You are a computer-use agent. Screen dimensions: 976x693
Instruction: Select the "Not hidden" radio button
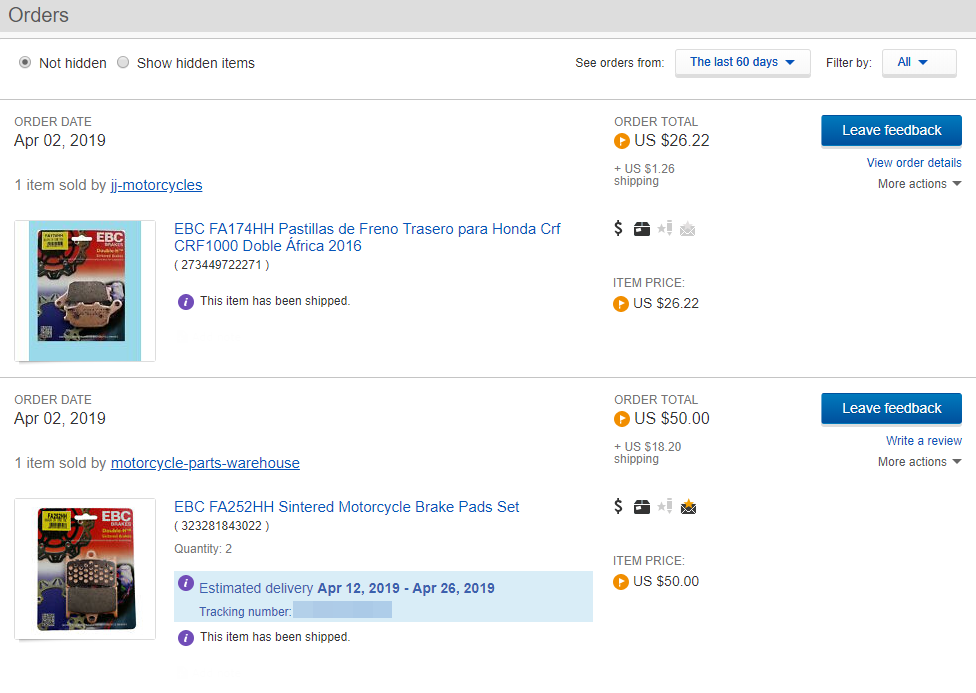(25, 62)
